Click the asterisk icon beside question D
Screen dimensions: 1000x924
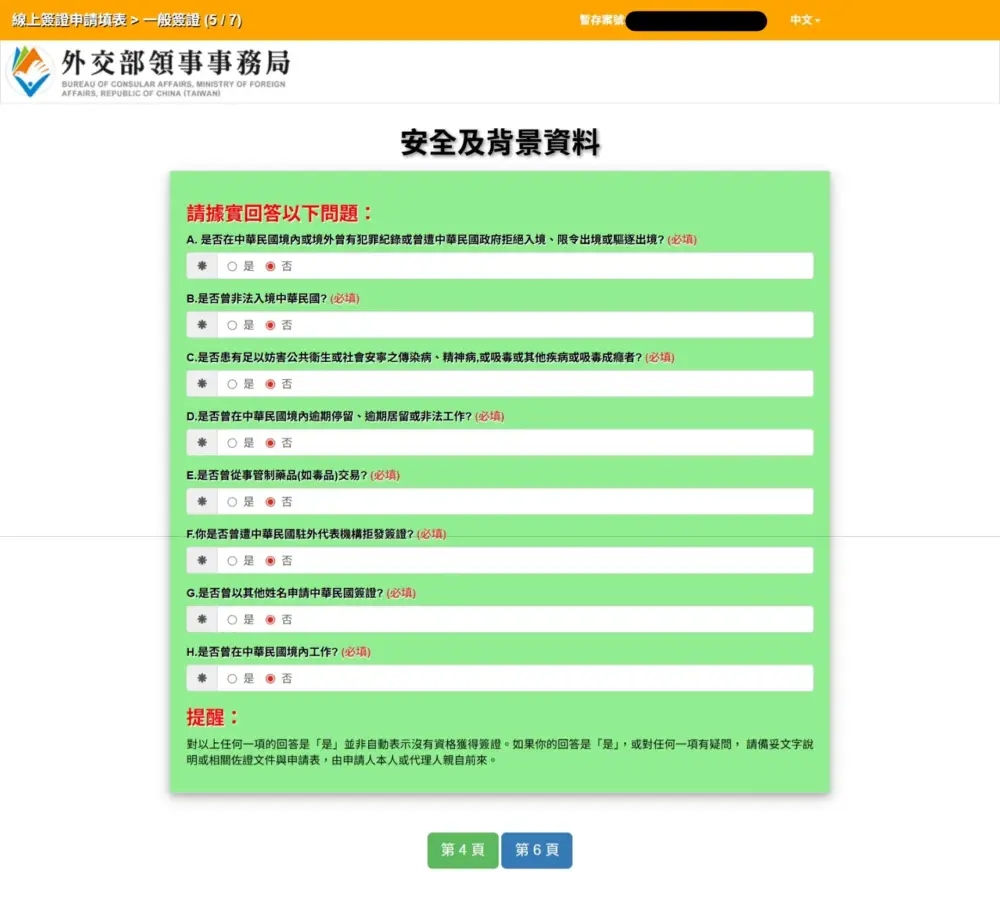point(201,442)
